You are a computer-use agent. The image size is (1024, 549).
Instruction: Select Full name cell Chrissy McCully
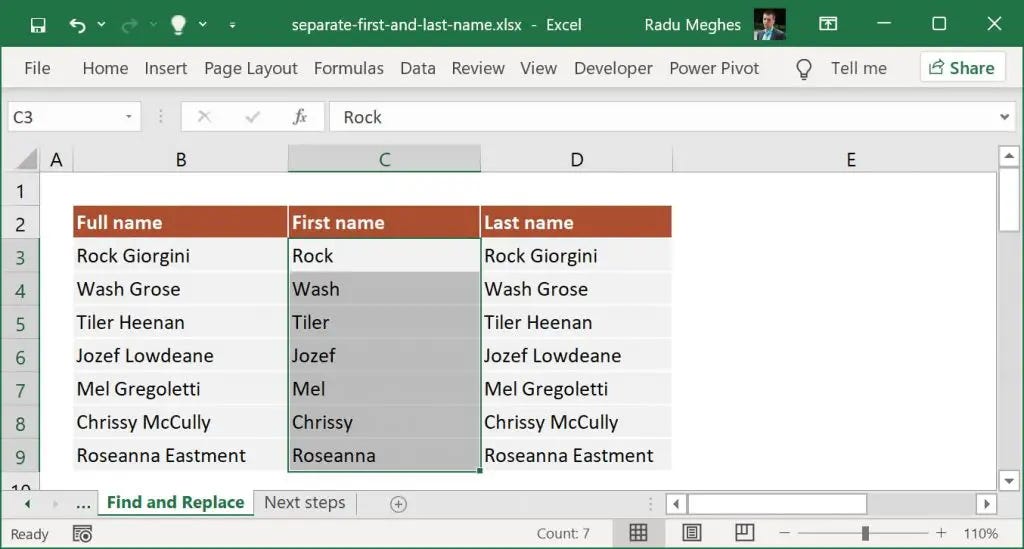pos(180,422)
